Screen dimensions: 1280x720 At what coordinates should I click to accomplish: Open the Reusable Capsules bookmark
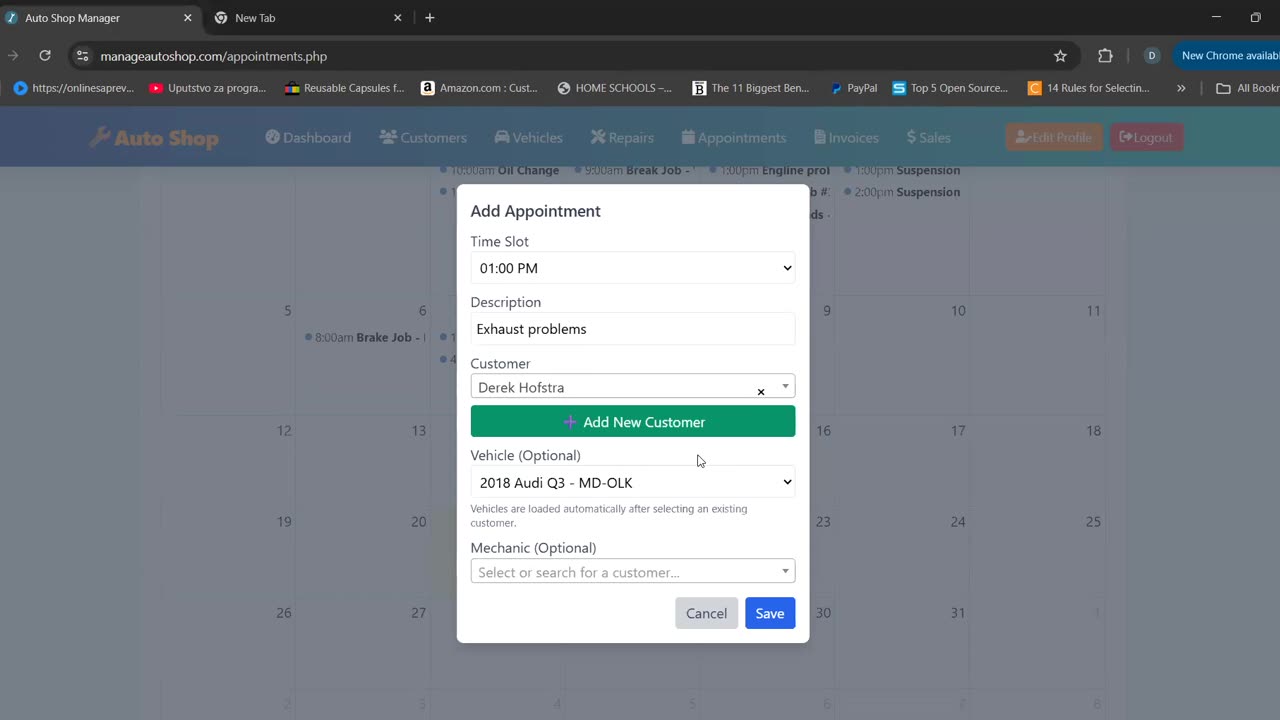[x=345, y=88]
